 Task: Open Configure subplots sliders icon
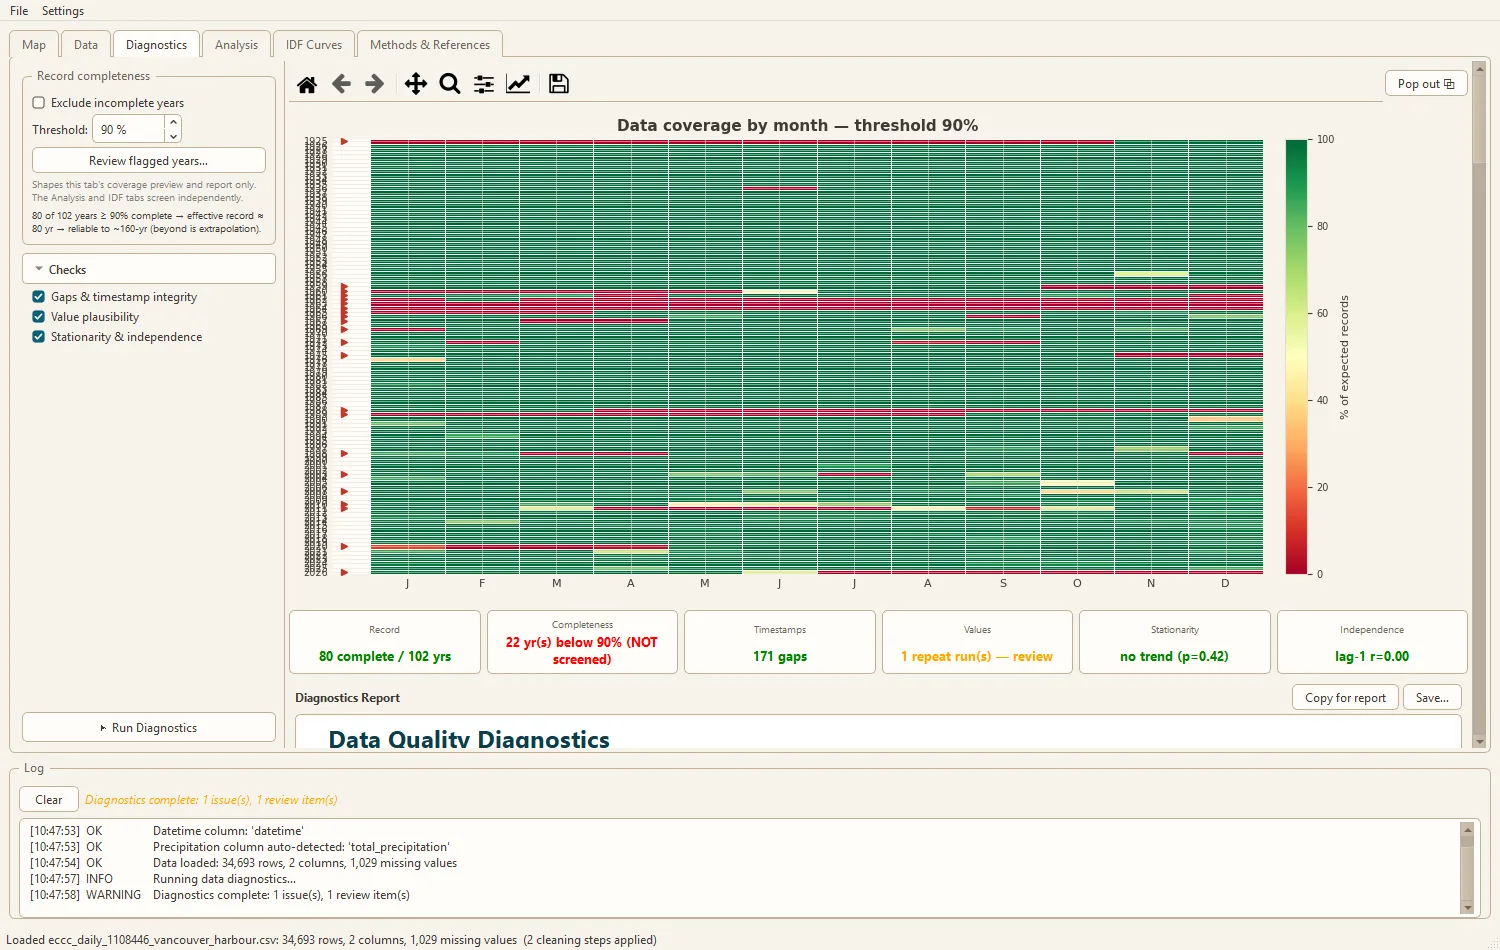[484, 84]
